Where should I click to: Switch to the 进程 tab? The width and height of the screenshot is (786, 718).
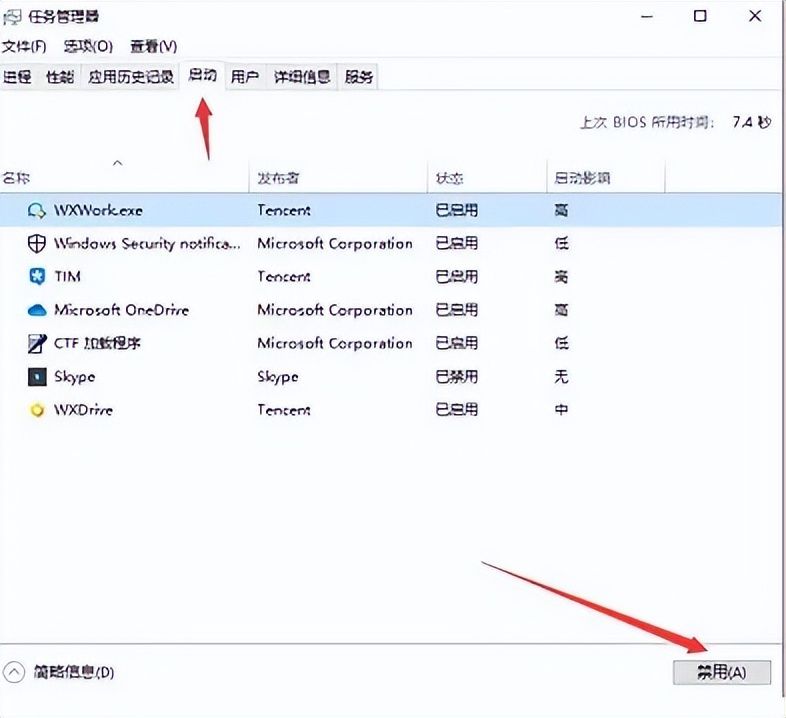(x=18, y=77)
